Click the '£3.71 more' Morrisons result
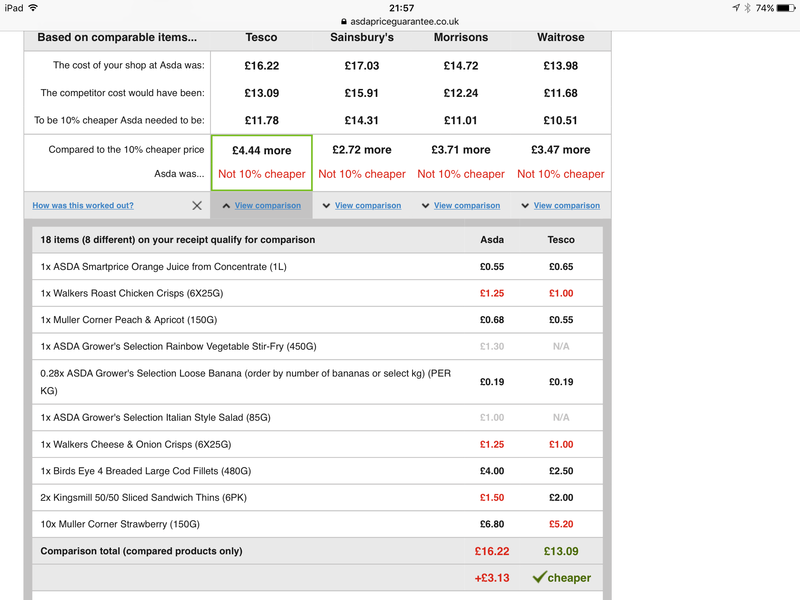The image size is (800, 600). coord(461,150)
